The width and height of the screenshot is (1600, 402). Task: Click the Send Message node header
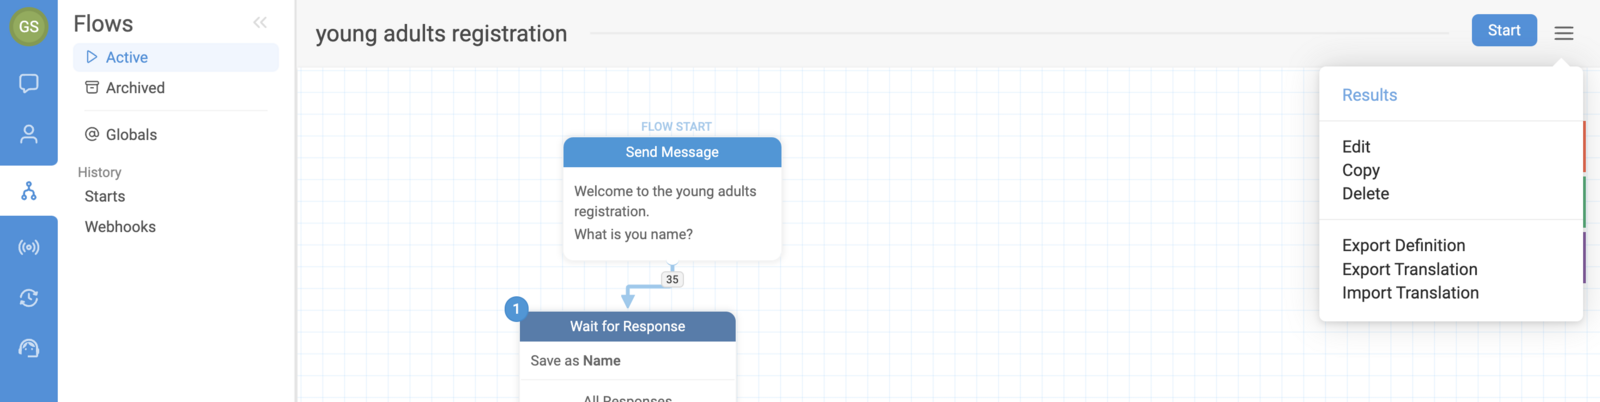(x=672, y=152)
